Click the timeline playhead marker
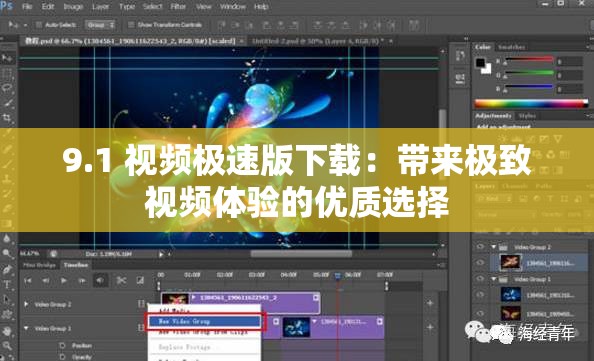The height and width of the screenshot is (361, 594). coord(338,276)
